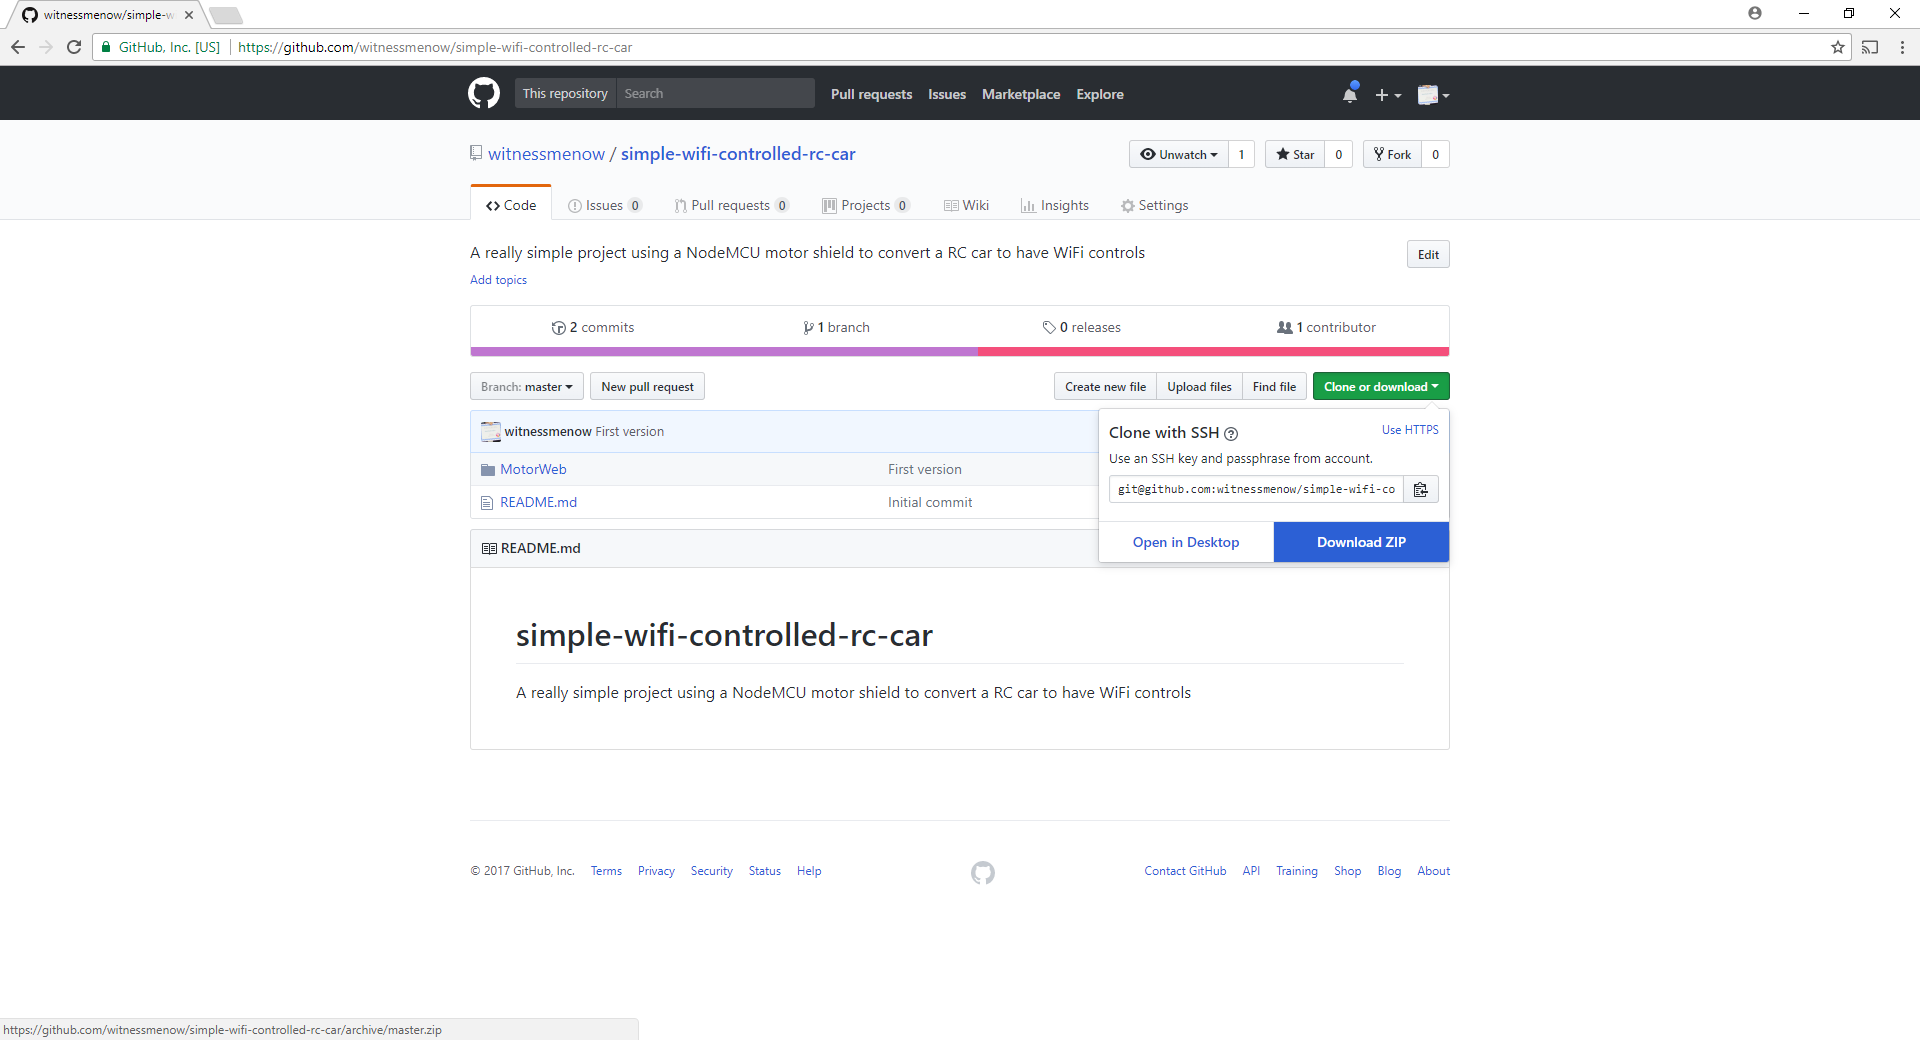
Task: Open the Chrome three-dot menu
Action: click(x=1902, y=47)
